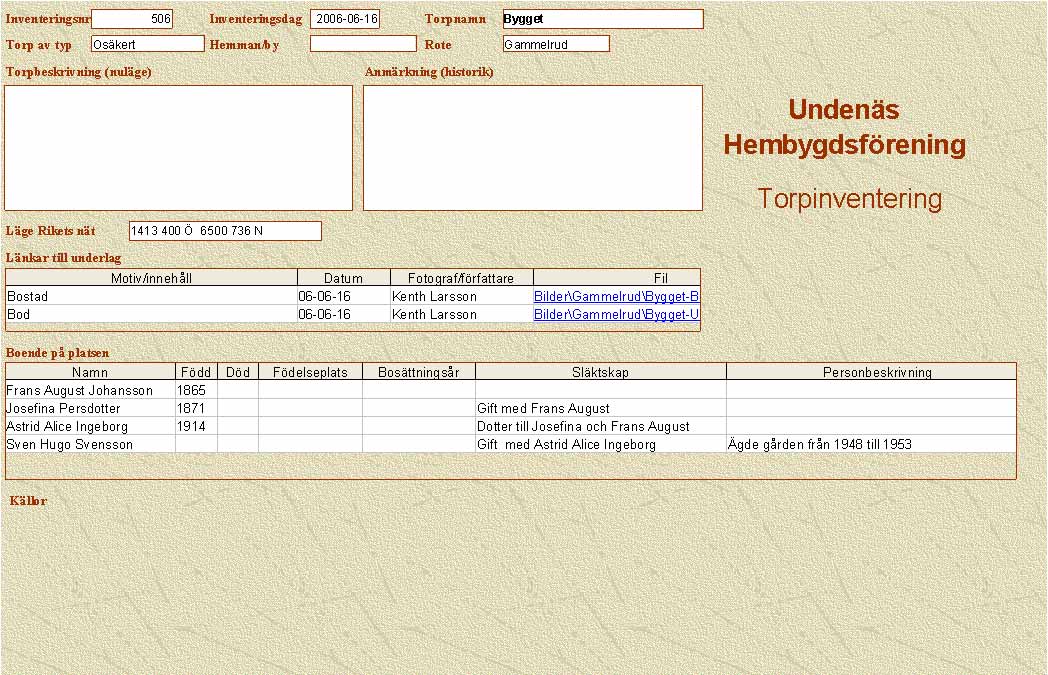Click Sven Hugo Svensson's Personbeskrivning cell
This screenshot has width=1048, height=675.
coord(870,444)
